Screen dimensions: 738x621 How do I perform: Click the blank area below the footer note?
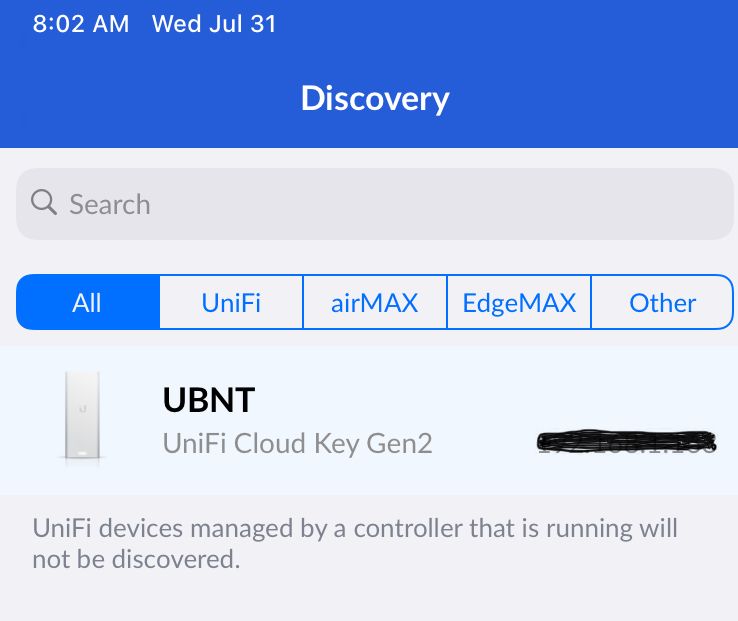click(369, 600)
